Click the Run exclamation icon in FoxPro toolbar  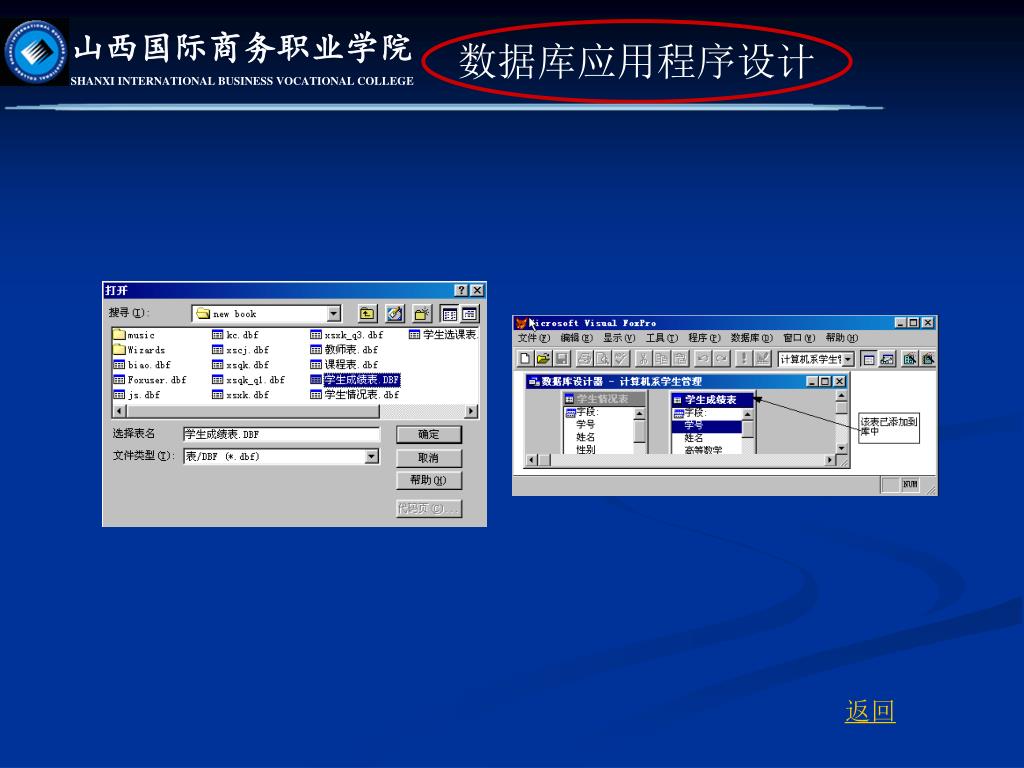click(x=743, y=359)
